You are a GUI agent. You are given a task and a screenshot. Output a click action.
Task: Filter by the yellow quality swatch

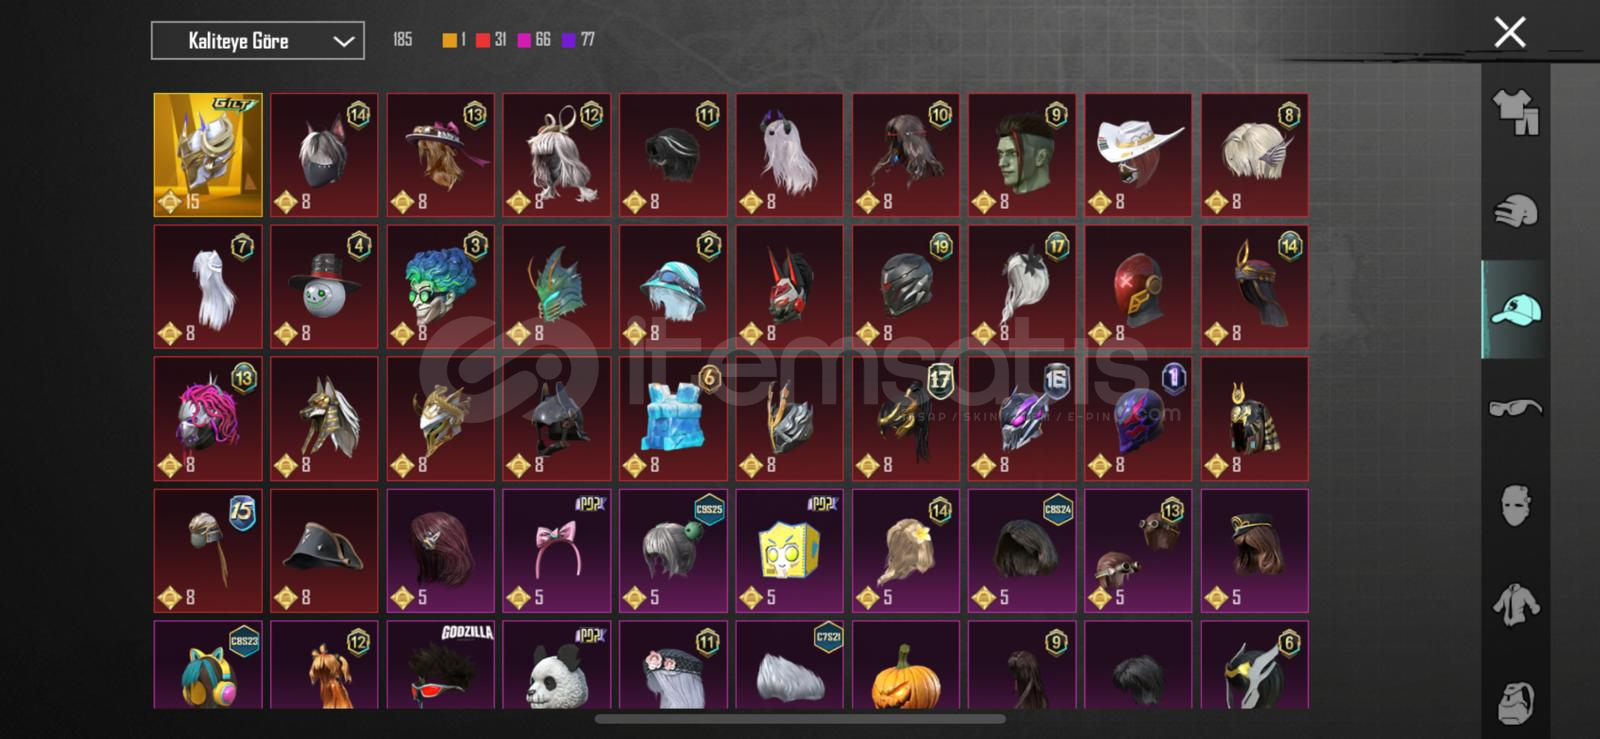(x=450, y=40)
